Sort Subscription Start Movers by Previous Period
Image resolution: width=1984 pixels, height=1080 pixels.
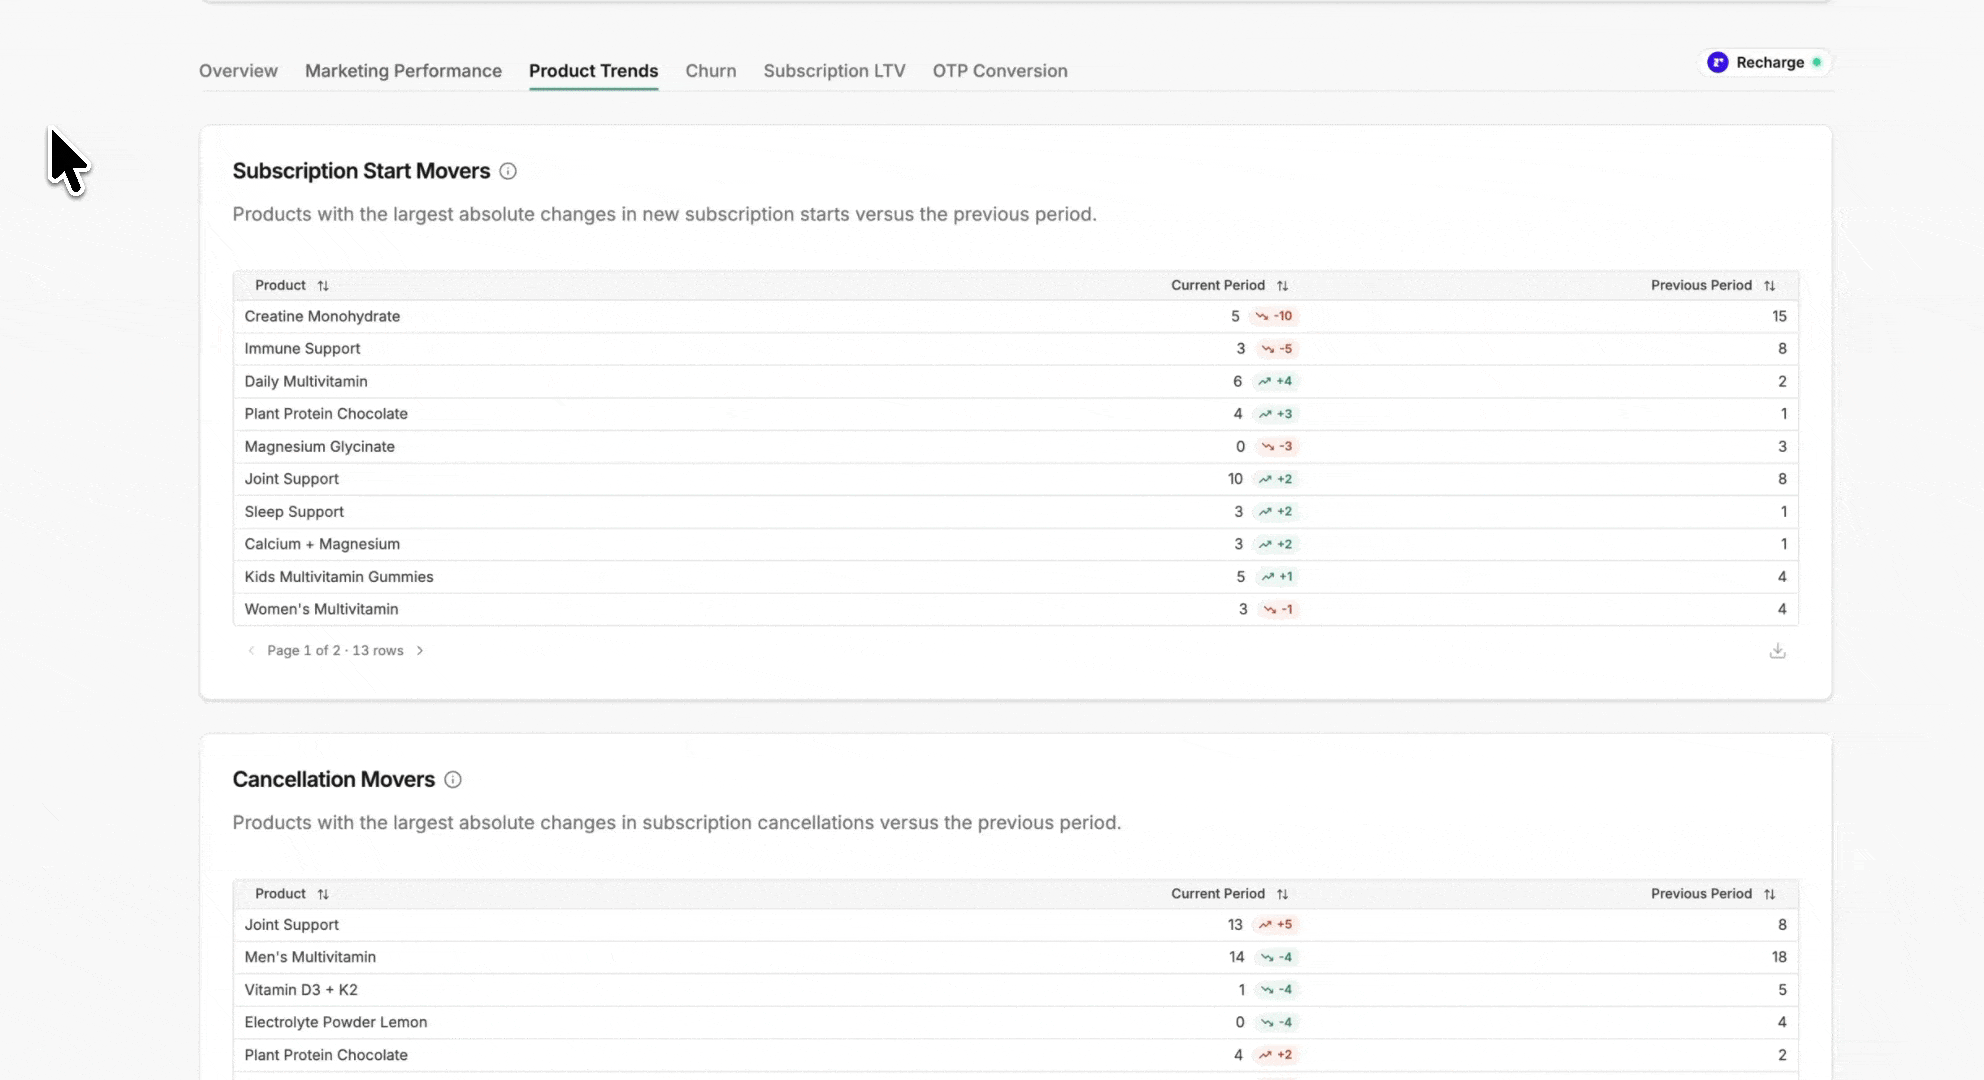(1769, 286)
